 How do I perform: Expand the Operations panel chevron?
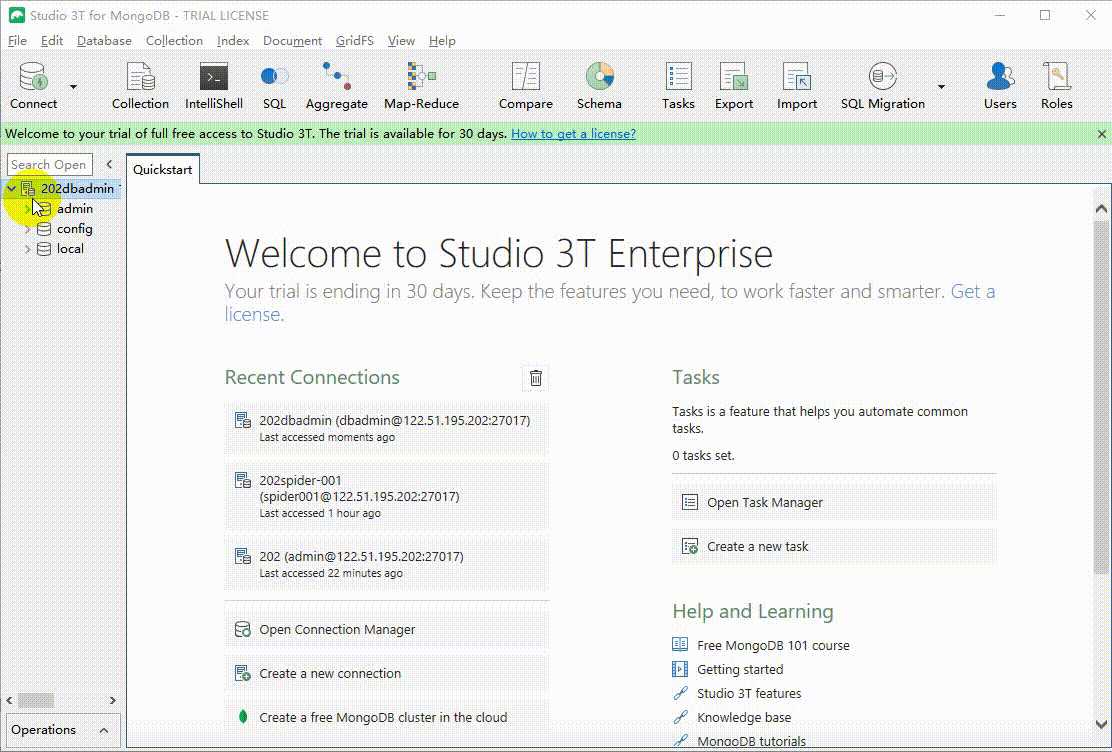tap(104, 730)
